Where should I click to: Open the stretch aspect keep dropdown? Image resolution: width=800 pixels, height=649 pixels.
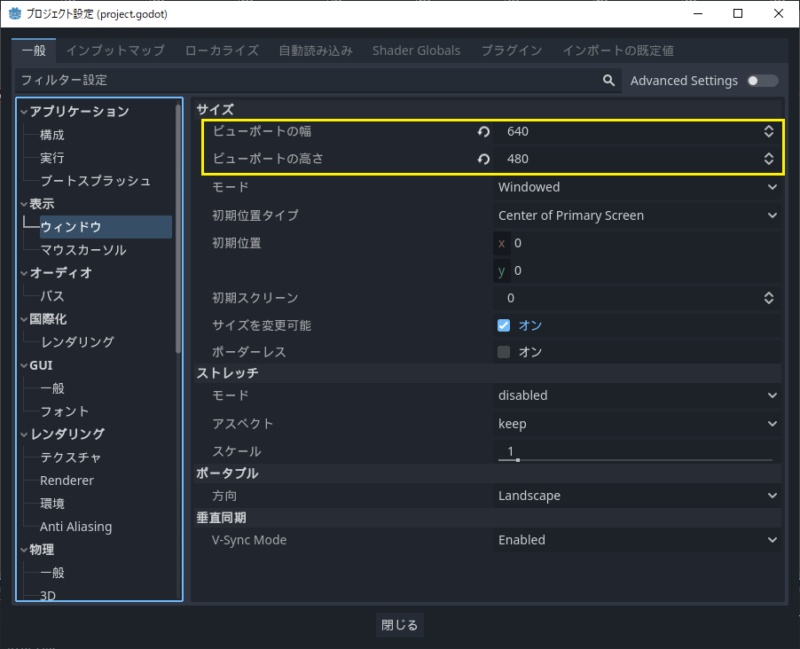coord(637,424)
